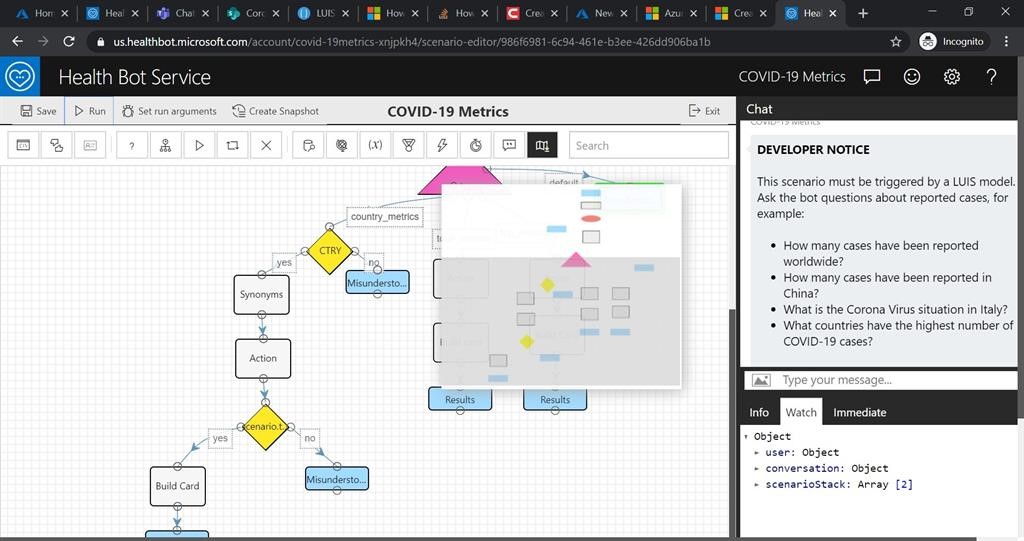Expand the user: Object entry
The image size is (1024, 541).
point(757,452)
